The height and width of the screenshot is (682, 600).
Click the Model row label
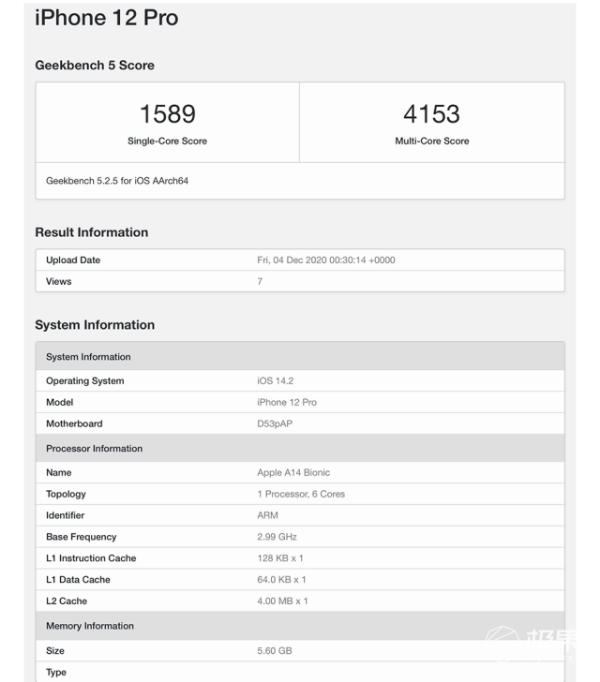[x=60, y=402]
